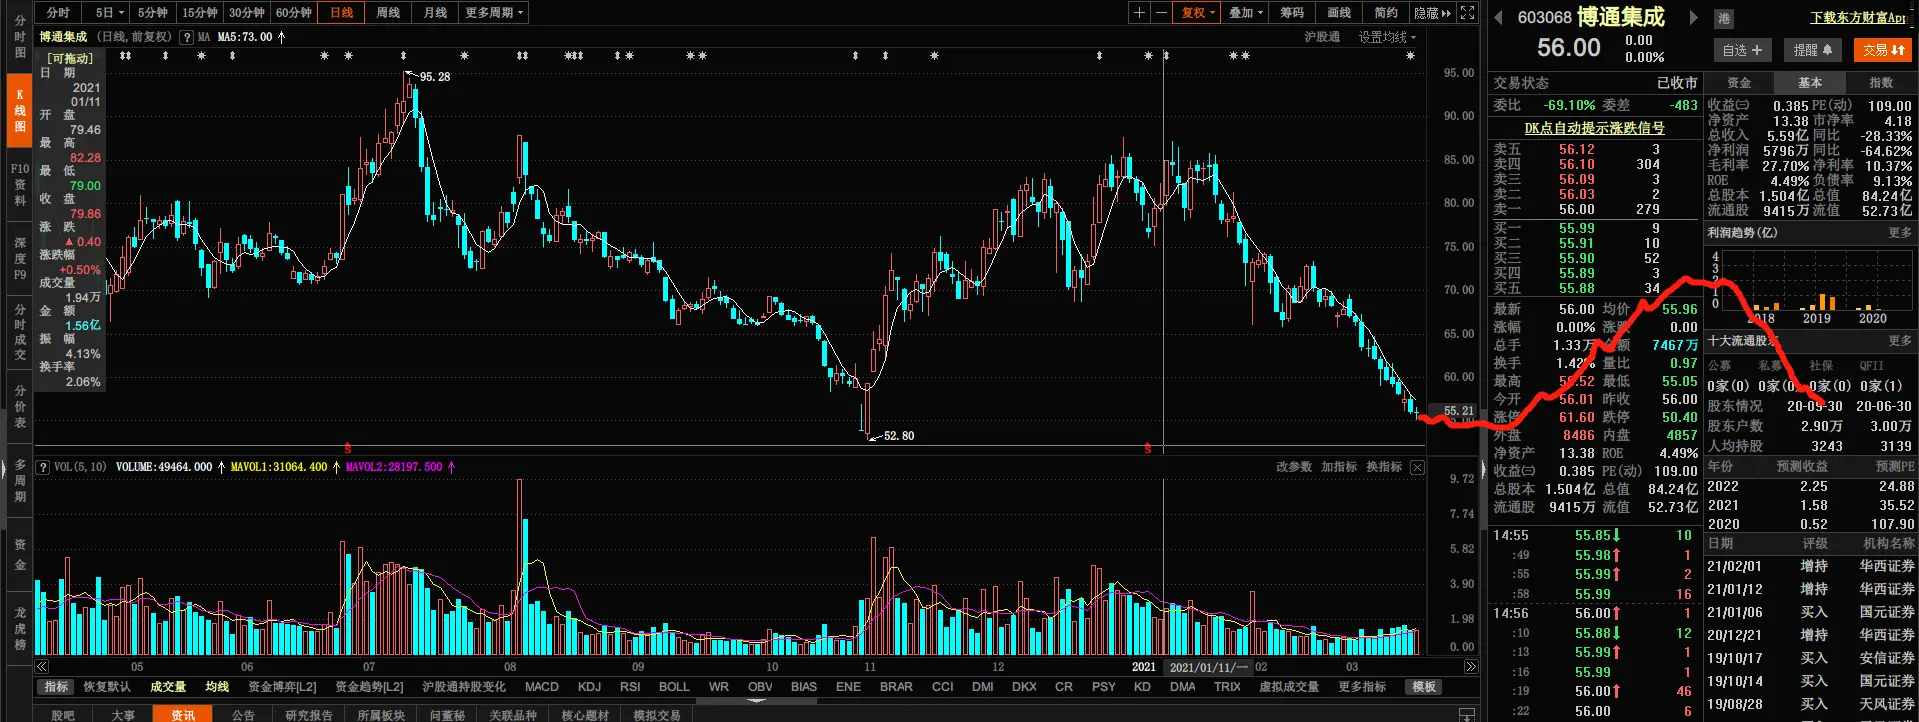This screenshot has height=722, width=1919.
Task: Select 日线 daily period
Action: pyautogui.click(x=341, y=12)
